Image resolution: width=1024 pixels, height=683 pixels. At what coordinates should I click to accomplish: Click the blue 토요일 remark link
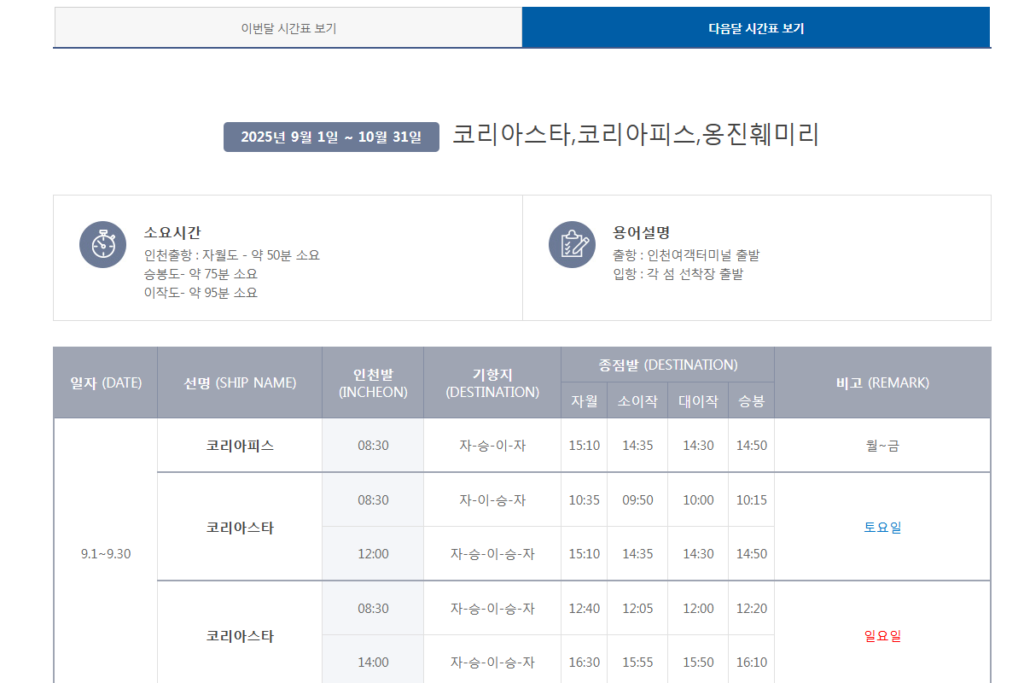[882, 527]
